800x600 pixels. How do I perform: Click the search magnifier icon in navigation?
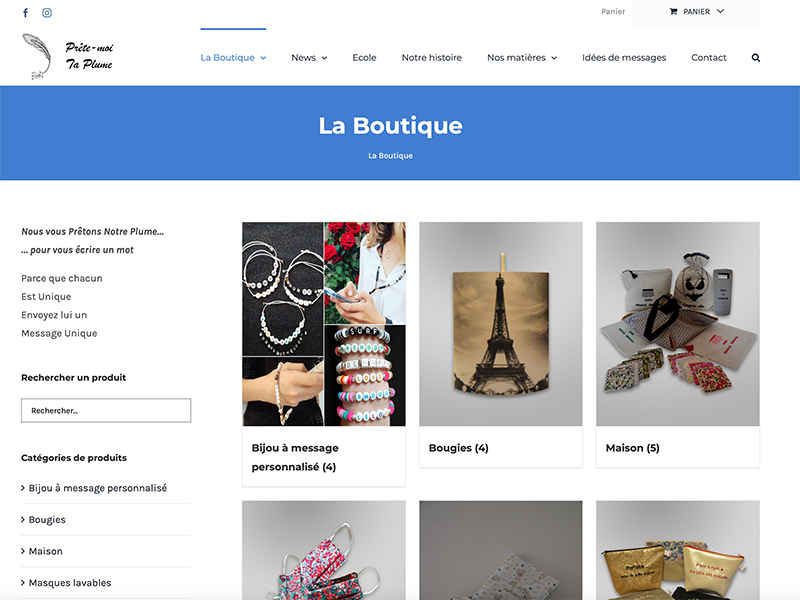(756, 58)
